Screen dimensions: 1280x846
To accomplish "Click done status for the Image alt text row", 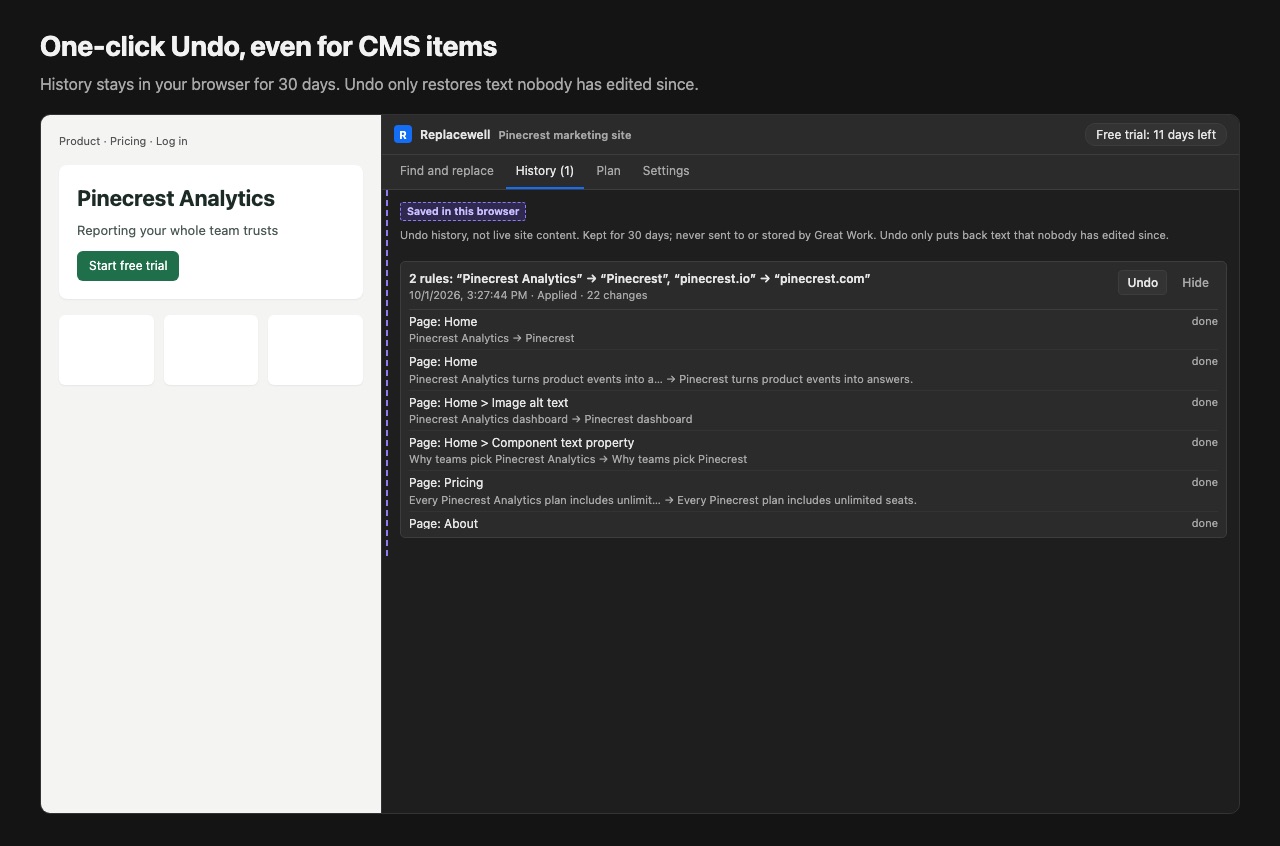I will click(x=1204, y=402).
